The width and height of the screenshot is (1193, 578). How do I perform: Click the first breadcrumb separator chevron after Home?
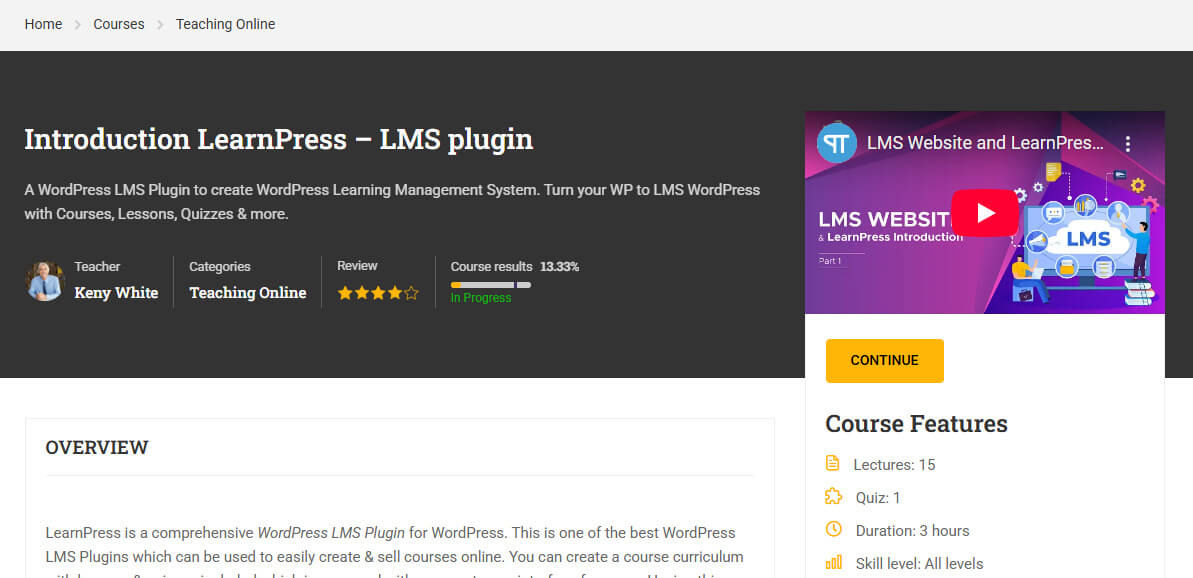click(x=78, y=25)
